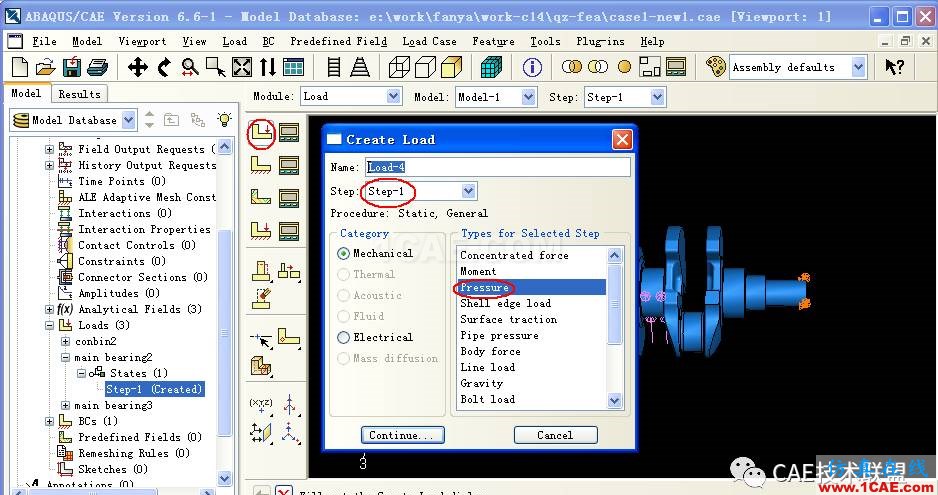Select Step-1 (Created) tree item
Viewport: 938px width, 495px height.
coord(154,390)
